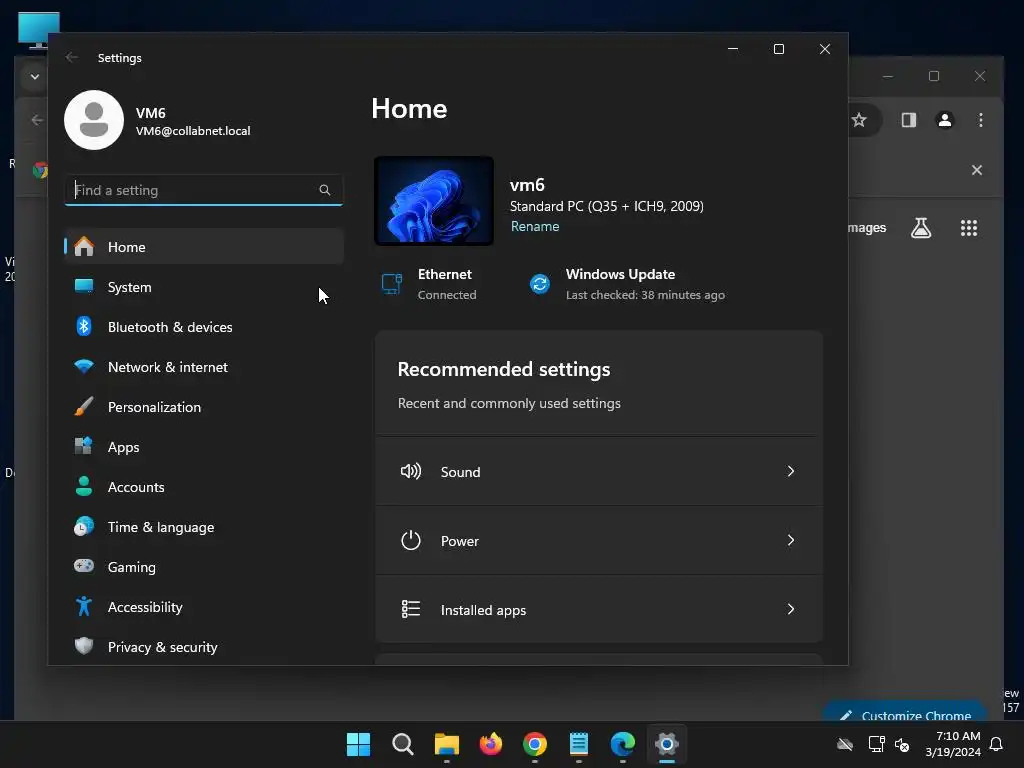The height and width of the screenshot is (768, 1024).
Task: Focus the Find a setting search box
Action: pos(204,190)
